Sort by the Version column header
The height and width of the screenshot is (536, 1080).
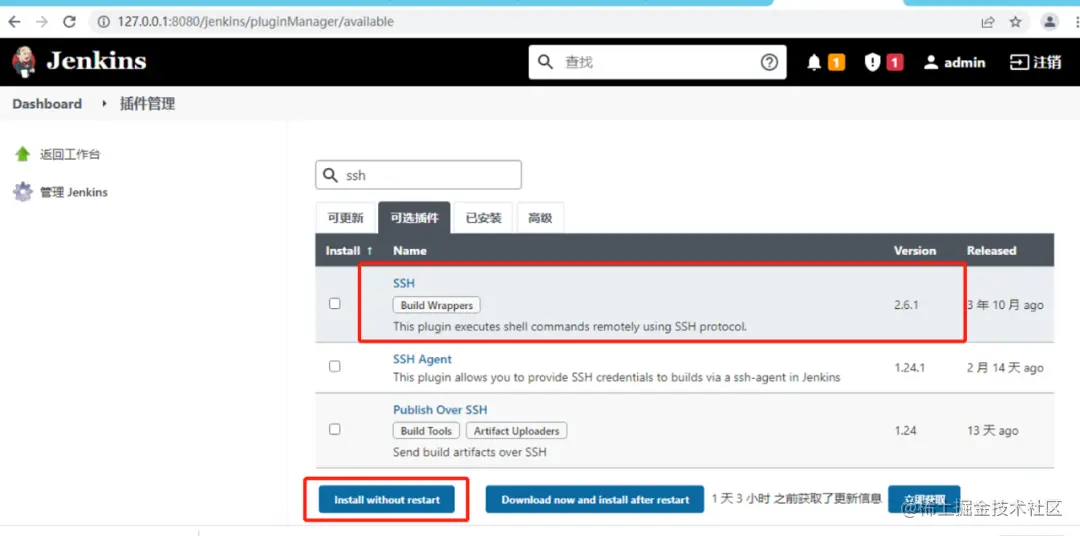tap(915, 251)
